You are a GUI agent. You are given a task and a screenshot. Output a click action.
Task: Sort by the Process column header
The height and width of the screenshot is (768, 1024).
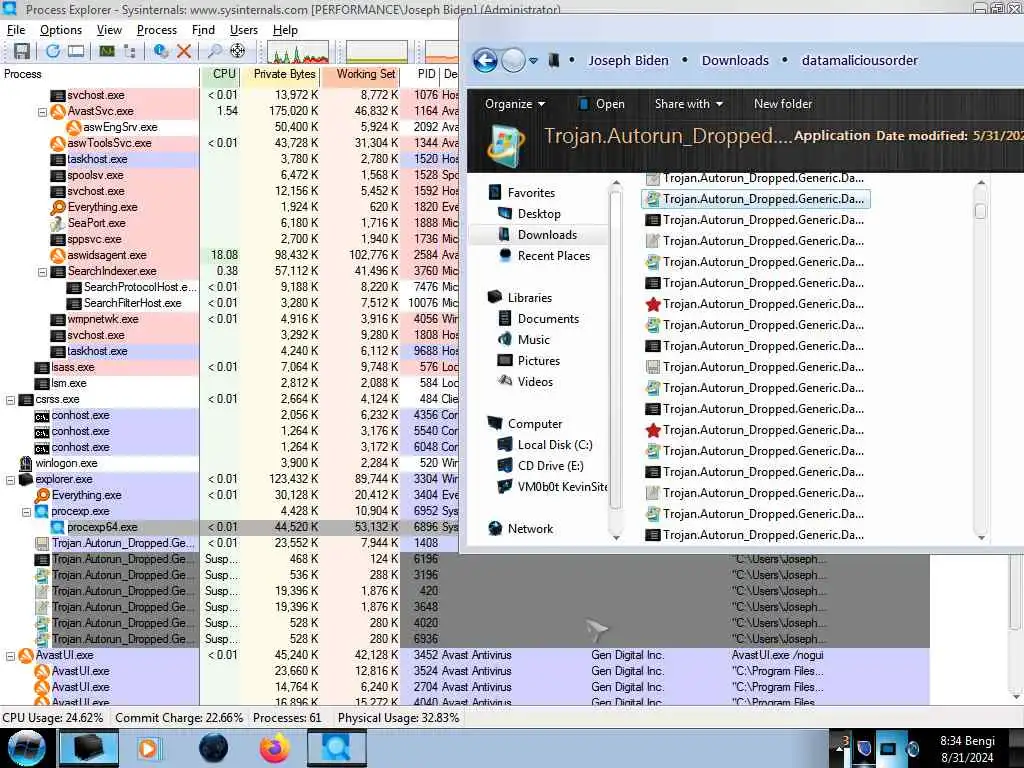tap(99, 74)
